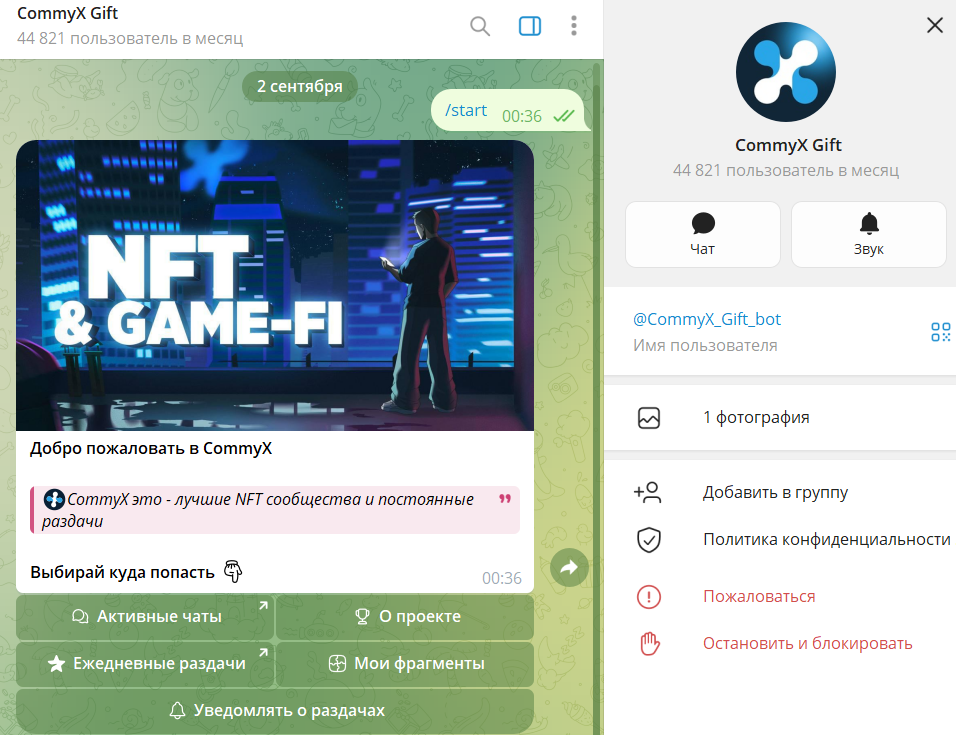
Task: Select Остановить и блокировать
Action: [x=780, y=644]
